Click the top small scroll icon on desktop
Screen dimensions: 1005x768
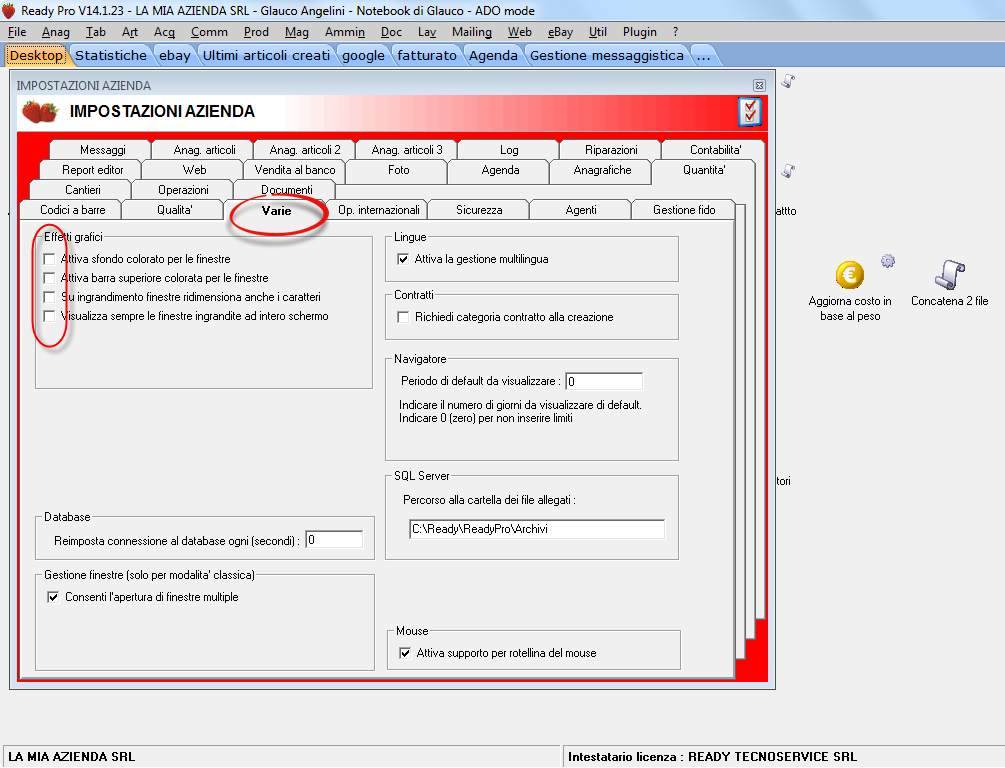[x=788, y=81]
